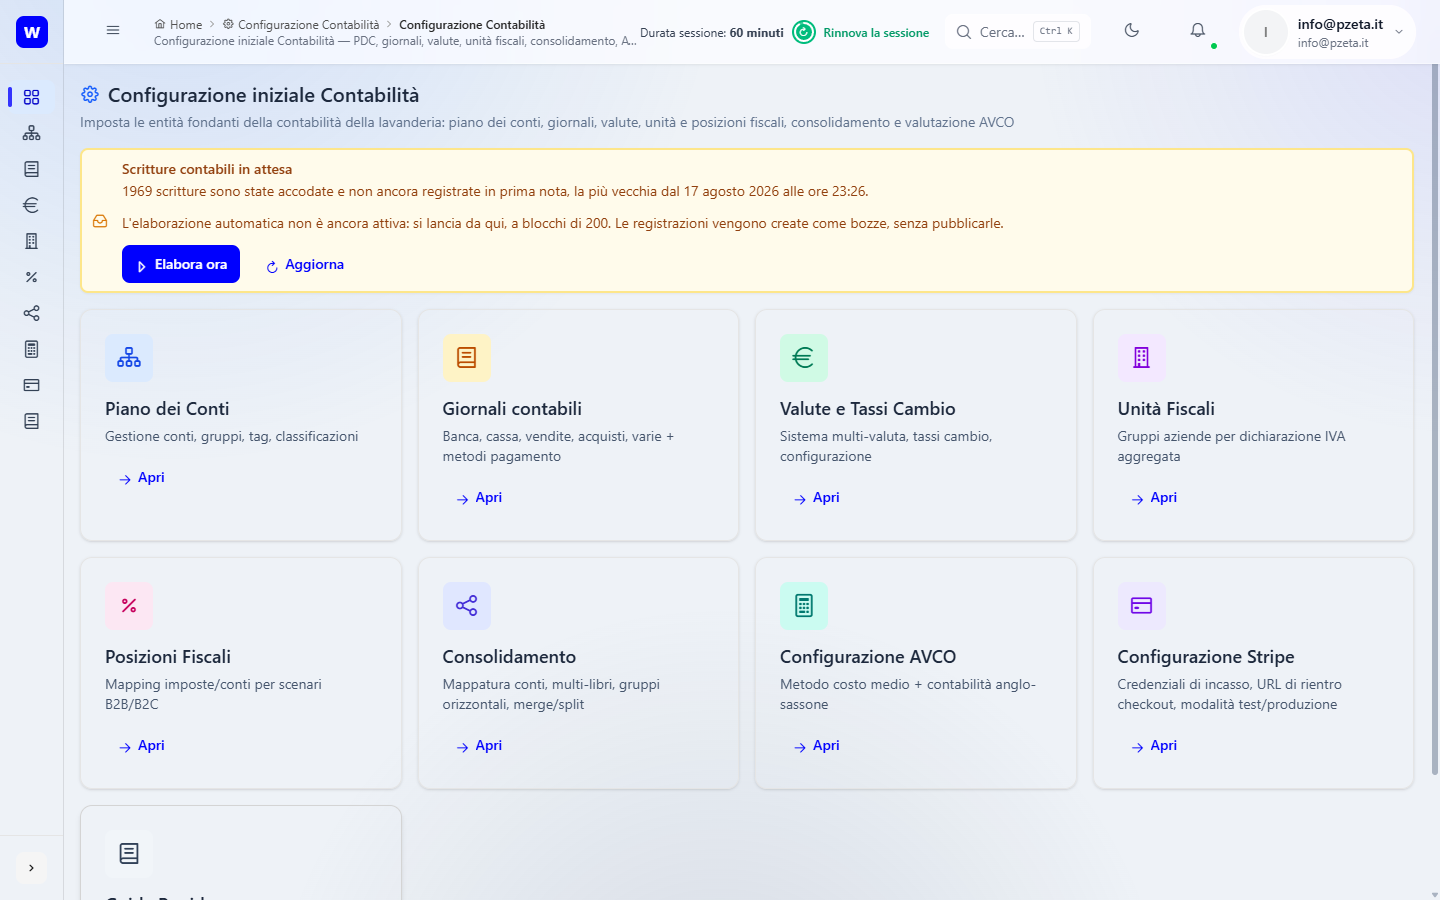
Task: Toggle dark mode with the moon icon
Action: click(1132, 31)
